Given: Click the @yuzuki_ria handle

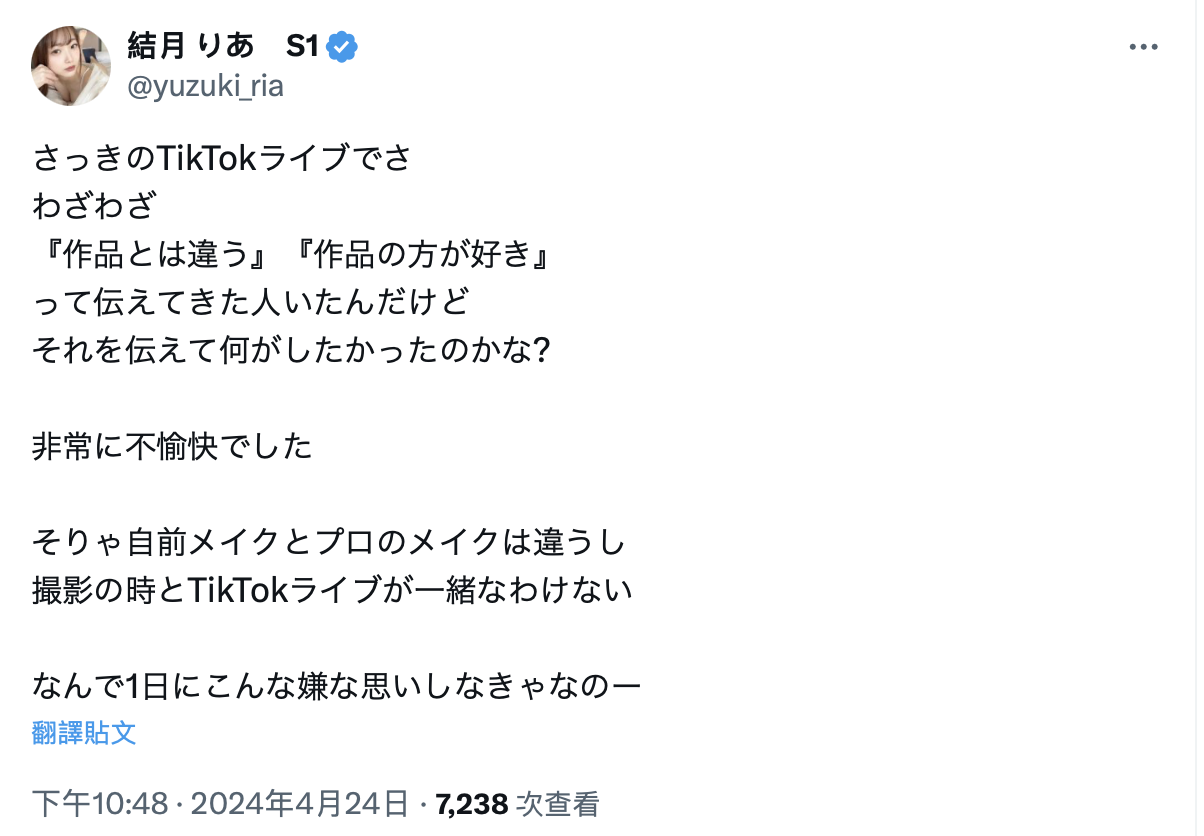Looking at the screenshot, I should pos(205,87).
